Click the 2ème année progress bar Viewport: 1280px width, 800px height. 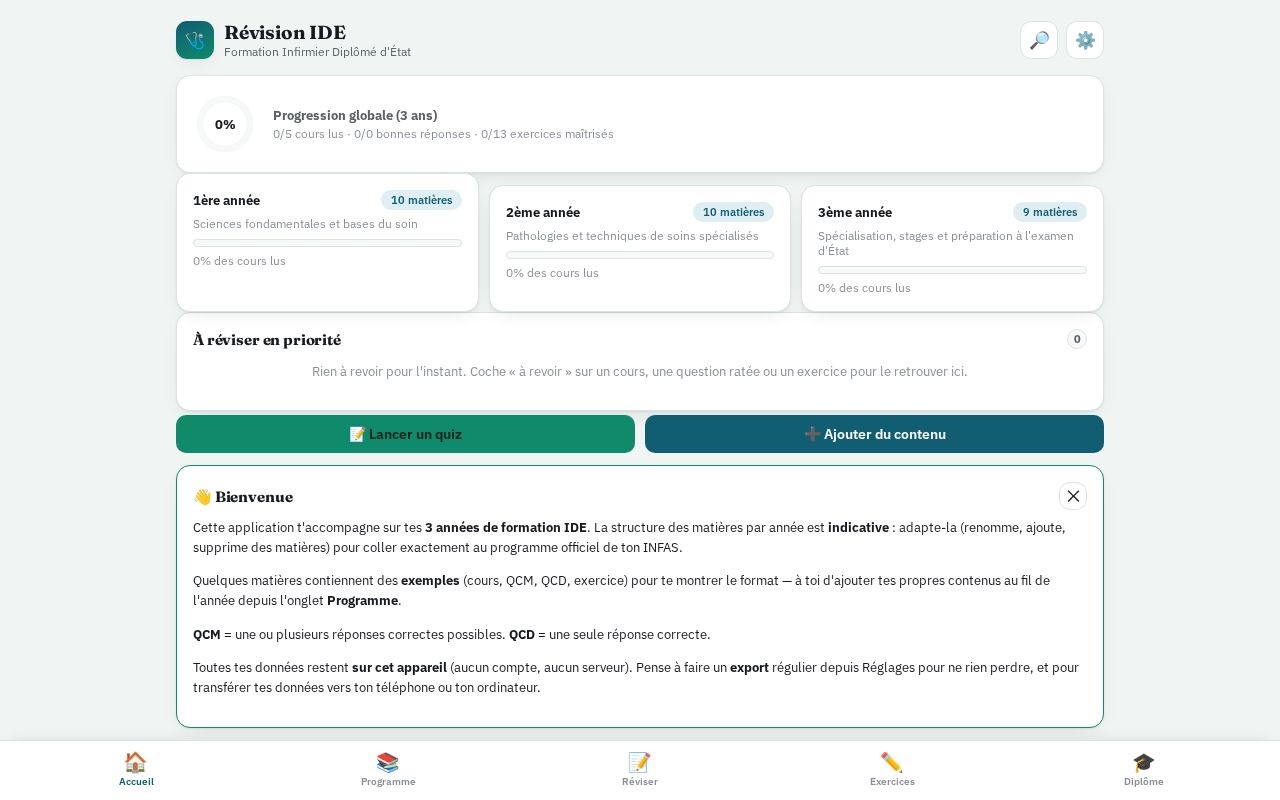[640, 255]
